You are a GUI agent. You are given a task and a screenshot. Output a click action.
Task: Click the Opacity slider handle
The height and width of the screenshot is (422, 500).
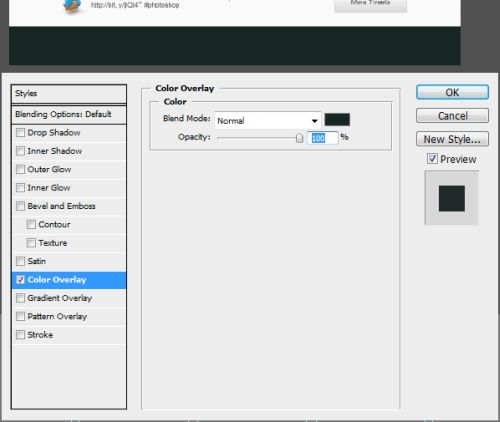pyautogui.click(x=299, y=138)
